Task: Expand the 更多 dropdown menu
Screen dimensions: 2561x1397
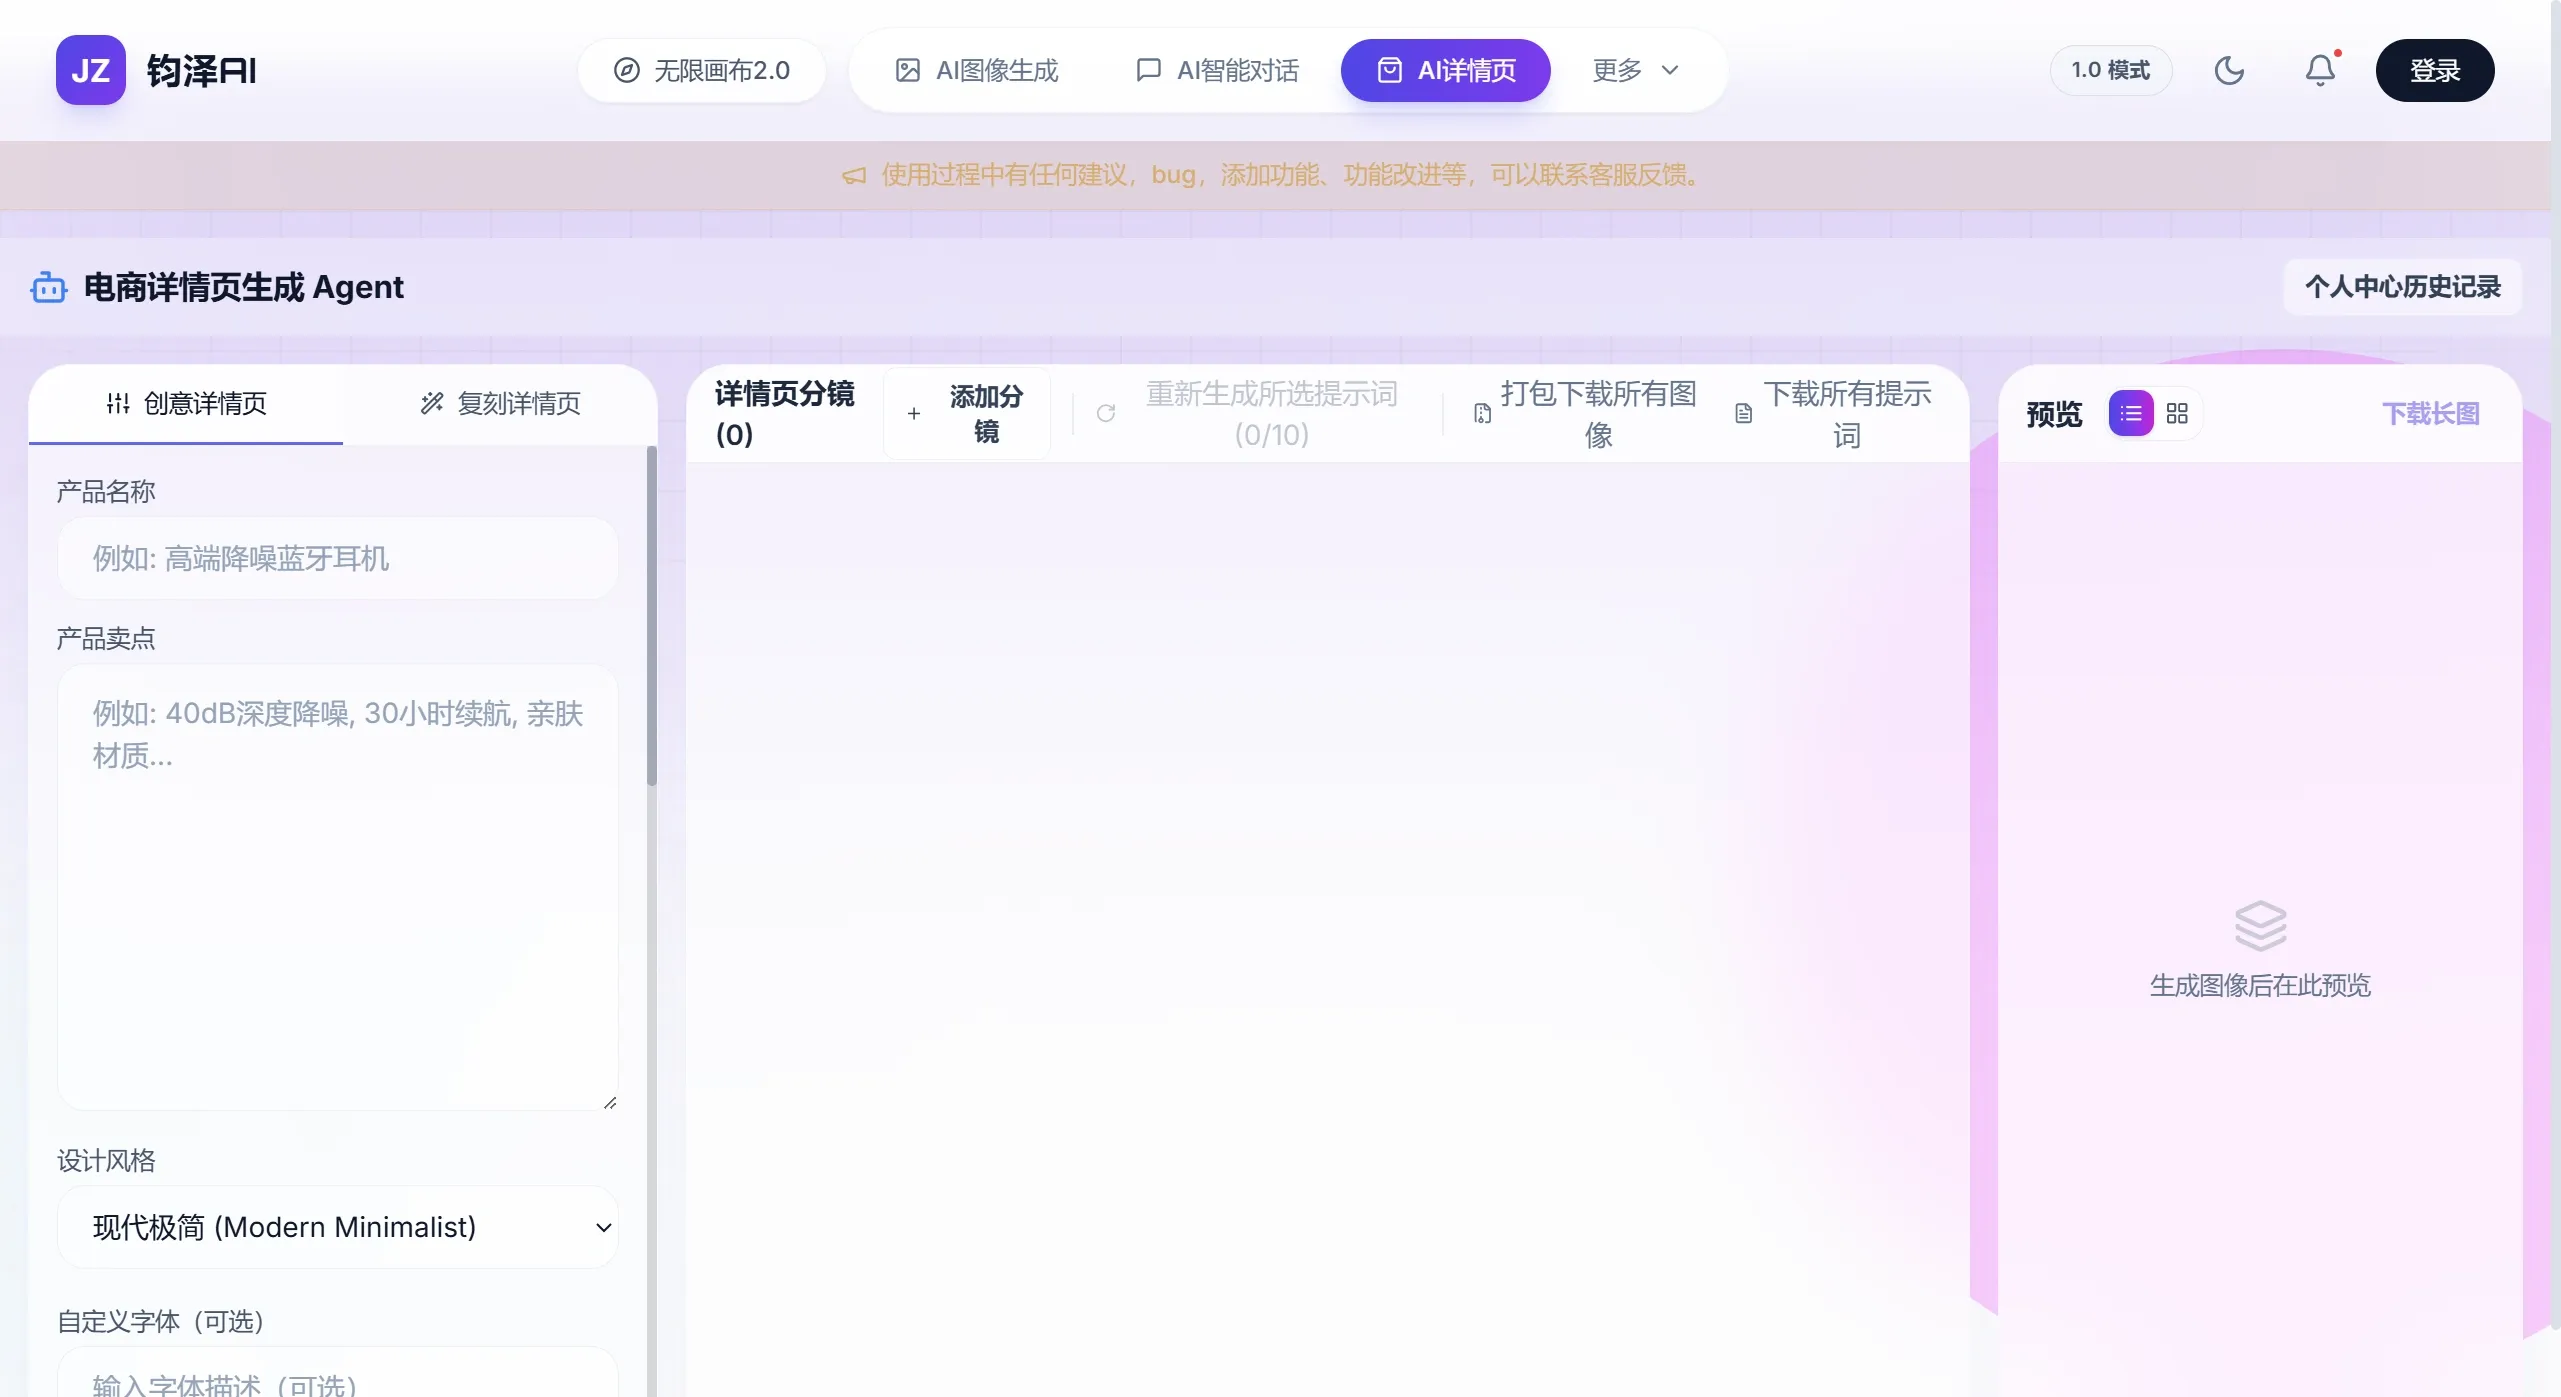Action: pos(1635,70)
